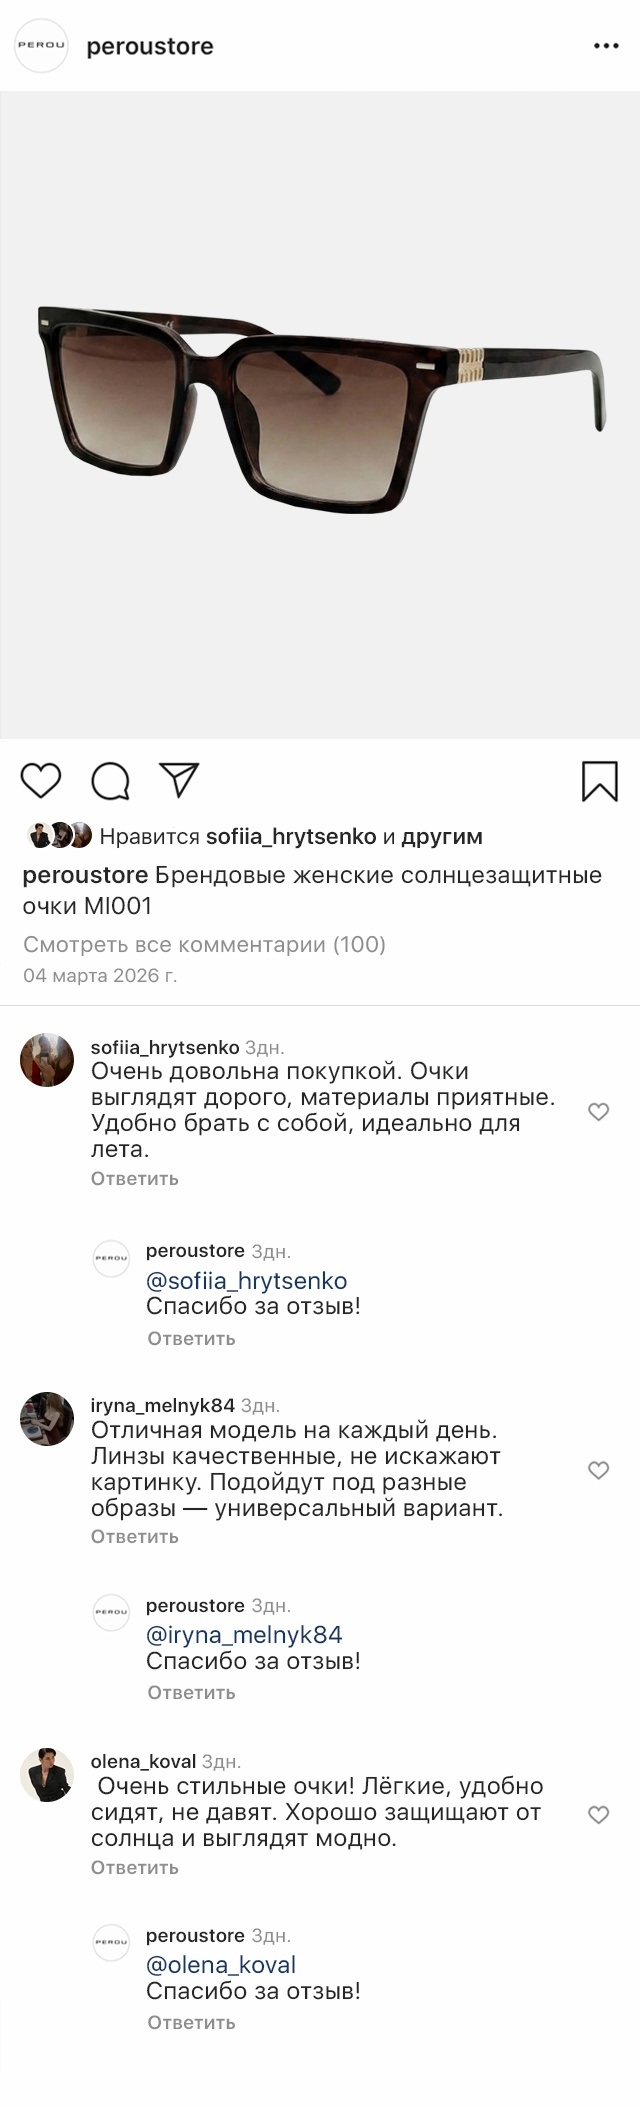Viewport: 640px width, 2107px height.
Task: Open peroustore profile from header username
Action: point(150,46)
